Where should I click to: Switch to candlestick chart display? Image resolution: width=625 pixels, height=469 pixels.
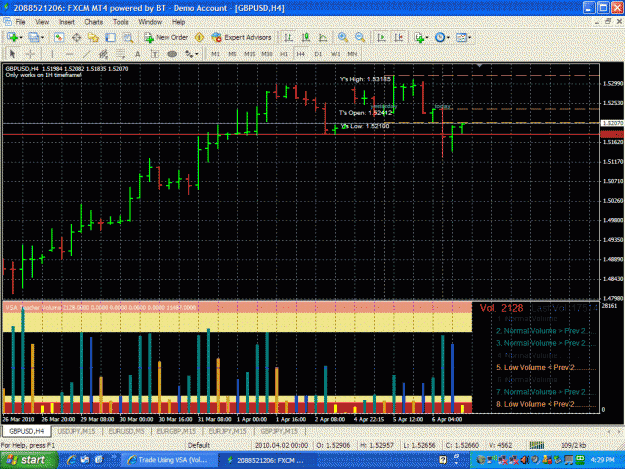pos(306,37)
